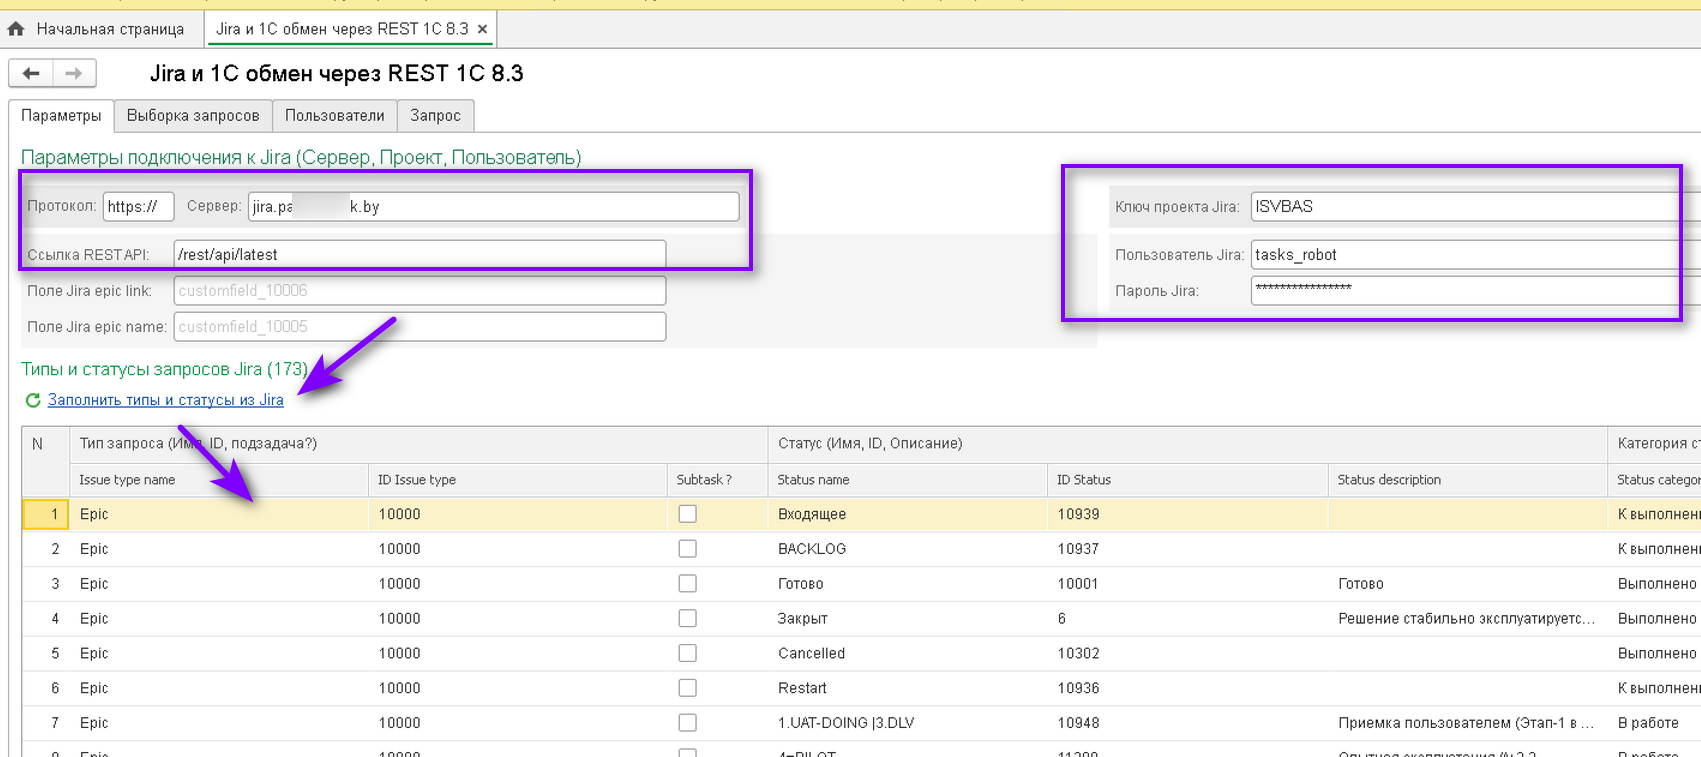Click the ID Status value 10302

pyautogui.click(x=1187, y=653)
